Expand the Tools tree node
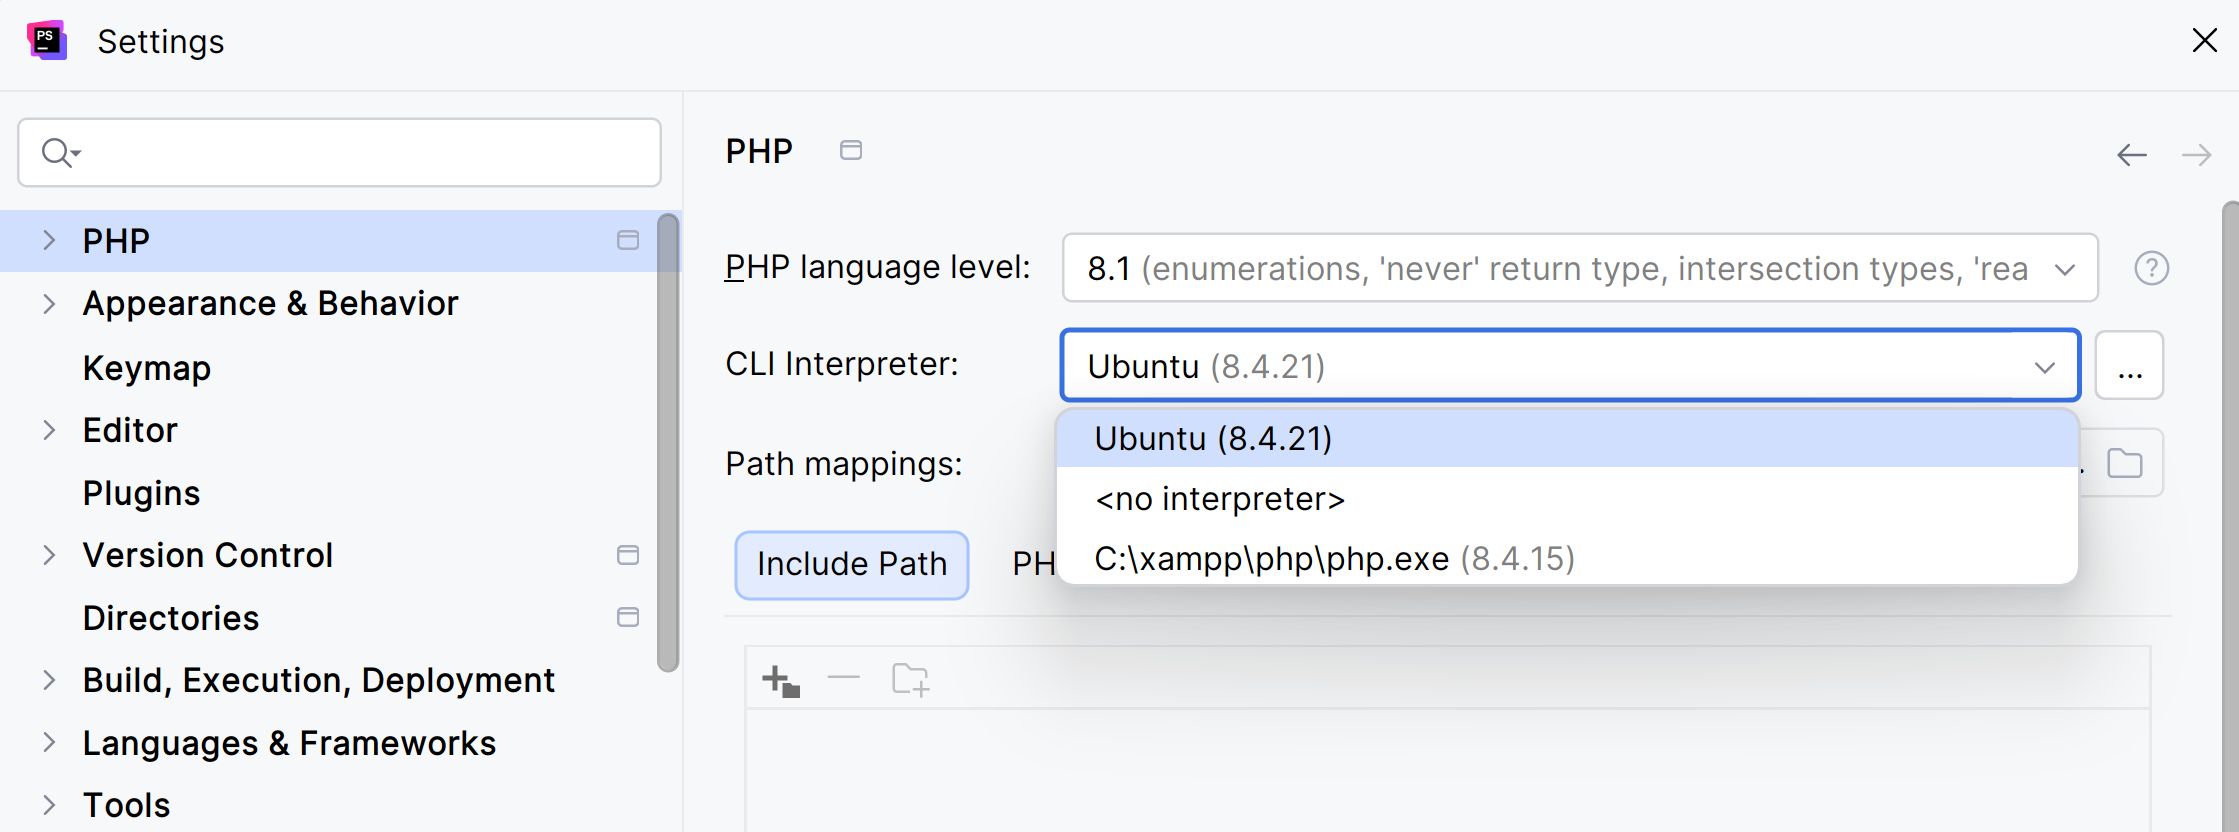Viewport: 2239px width, 832px height. click(x=49, y=805)
